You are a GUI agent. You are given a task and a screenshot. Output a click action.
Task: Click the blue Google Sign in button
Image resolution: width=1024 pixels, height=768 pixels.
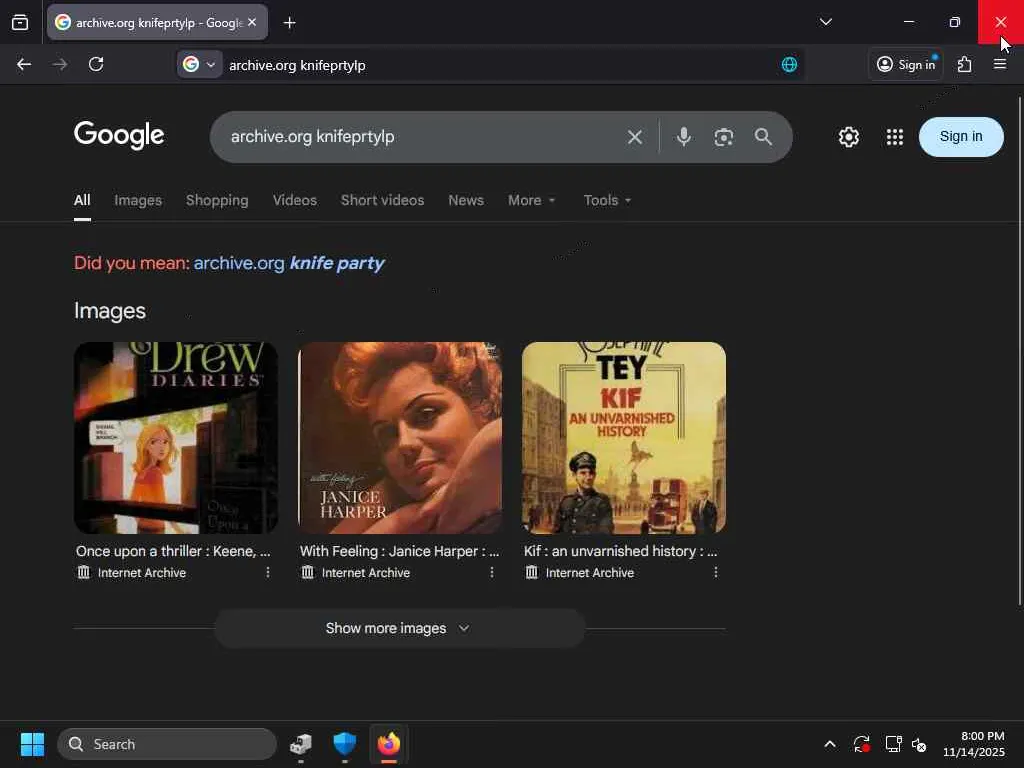(x=961, y=136)
